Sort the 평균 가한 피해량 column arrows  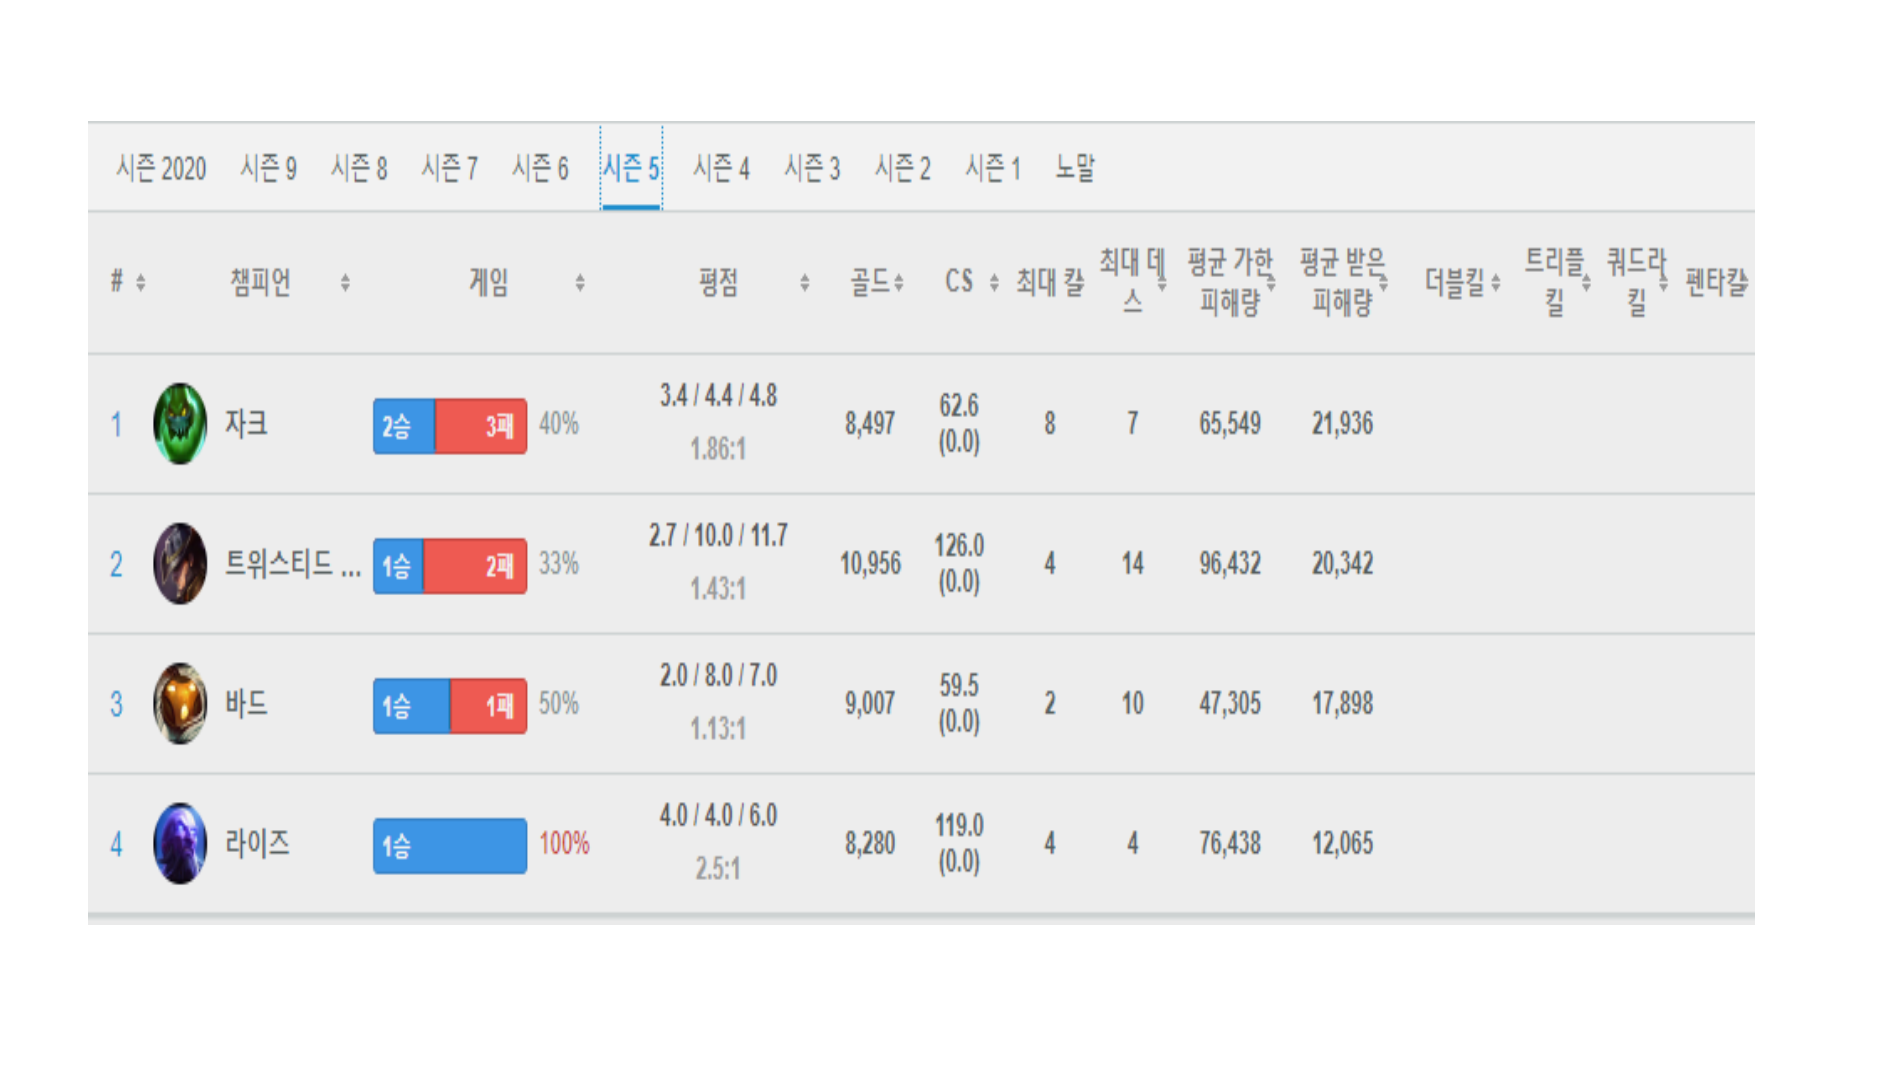coord(1271,283)
